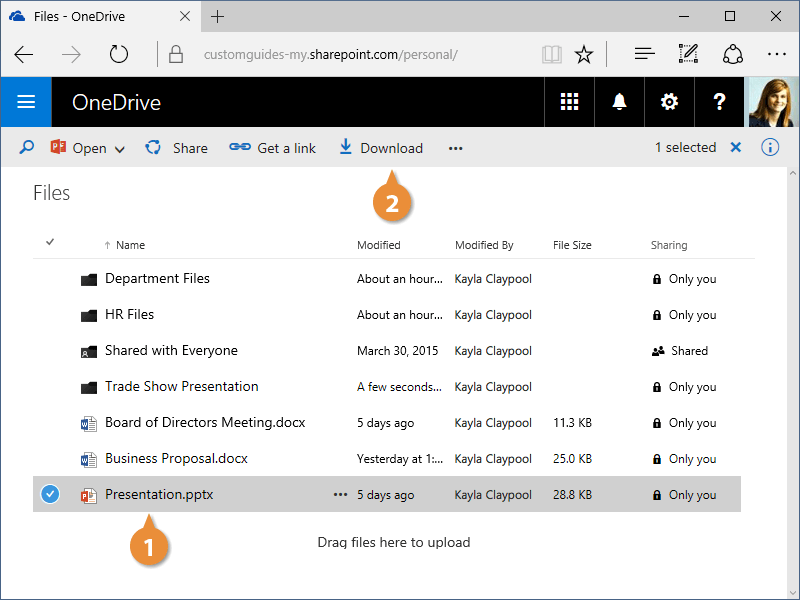
Task: Click Get a link button
Action: (273, 148)
